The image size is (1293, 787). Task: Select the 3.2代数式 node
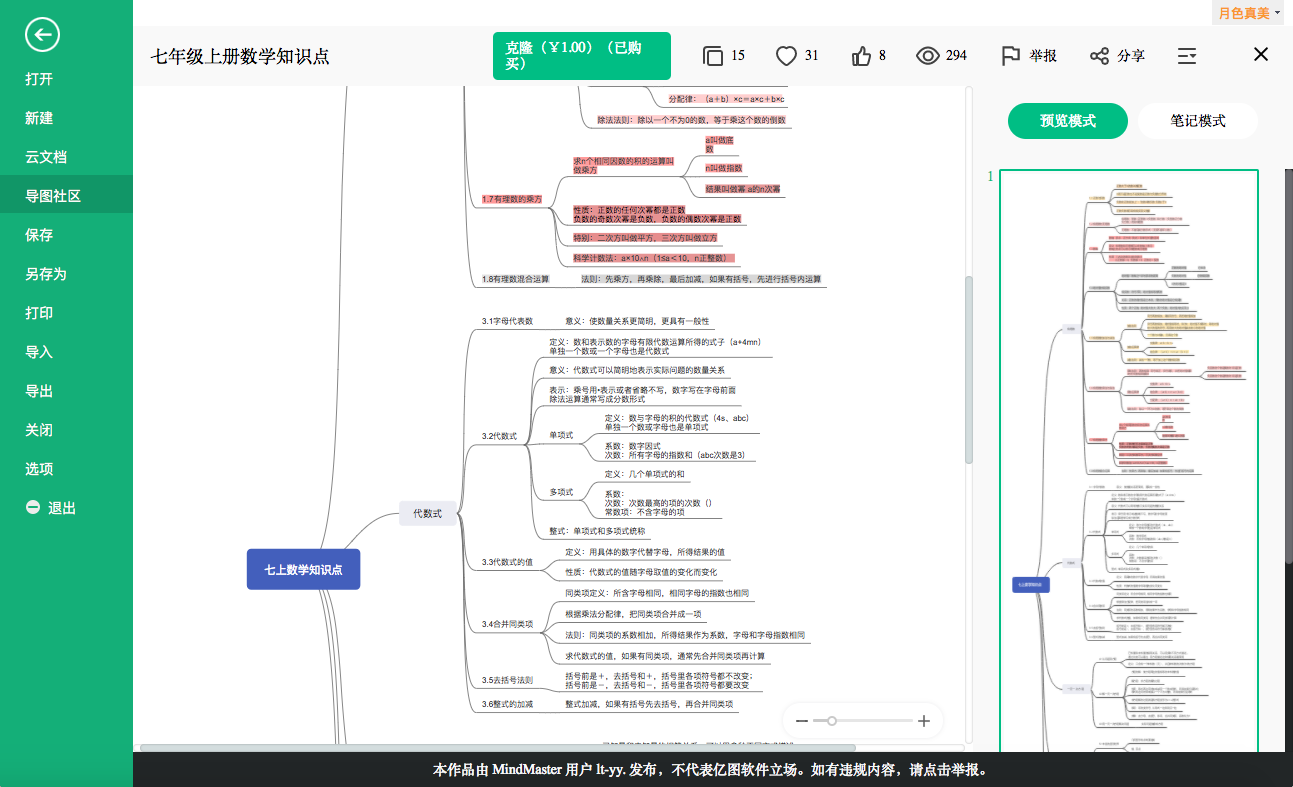(x=499, y=436)
